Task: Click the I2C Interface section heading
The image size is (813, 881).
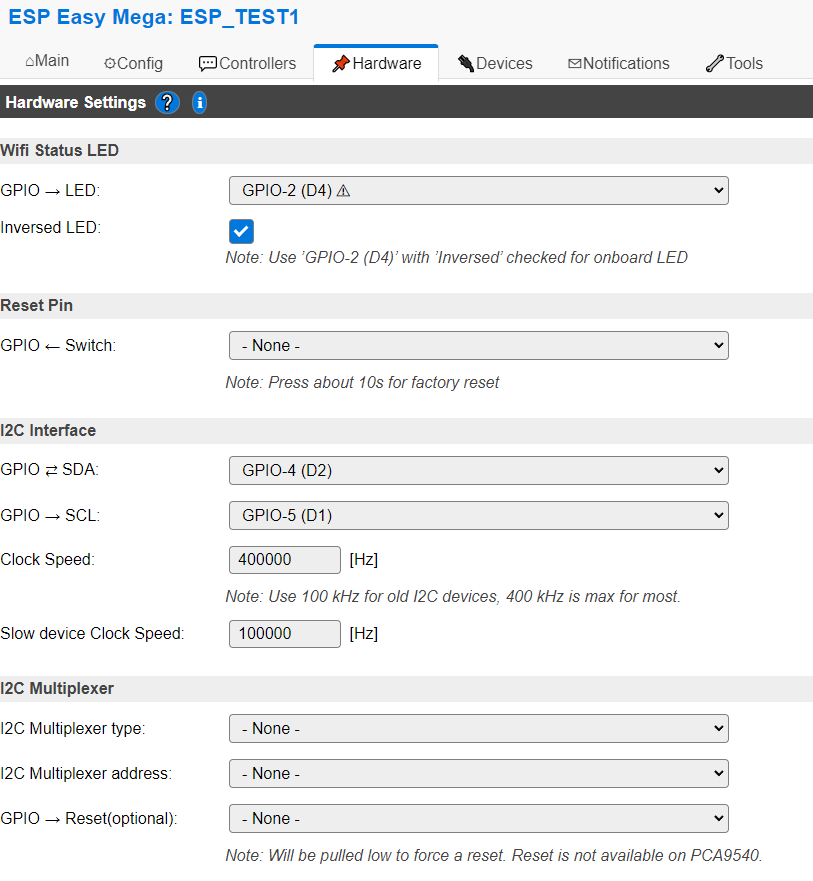Action: click(48, 430)
